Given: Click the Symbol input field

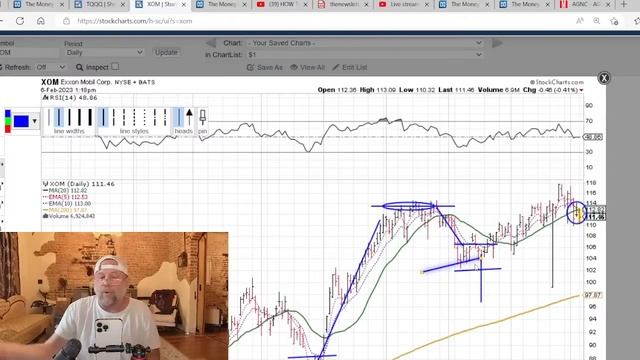Looking at the screenshot, I should tap(29, 53).
